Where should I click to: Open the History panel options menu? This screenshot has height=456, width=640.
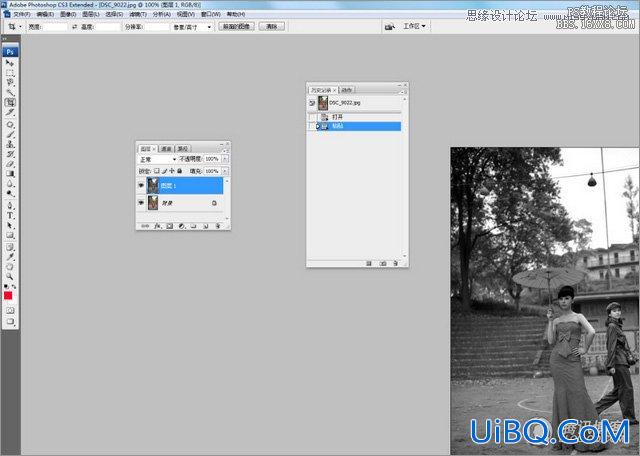(x=402, y=91)
